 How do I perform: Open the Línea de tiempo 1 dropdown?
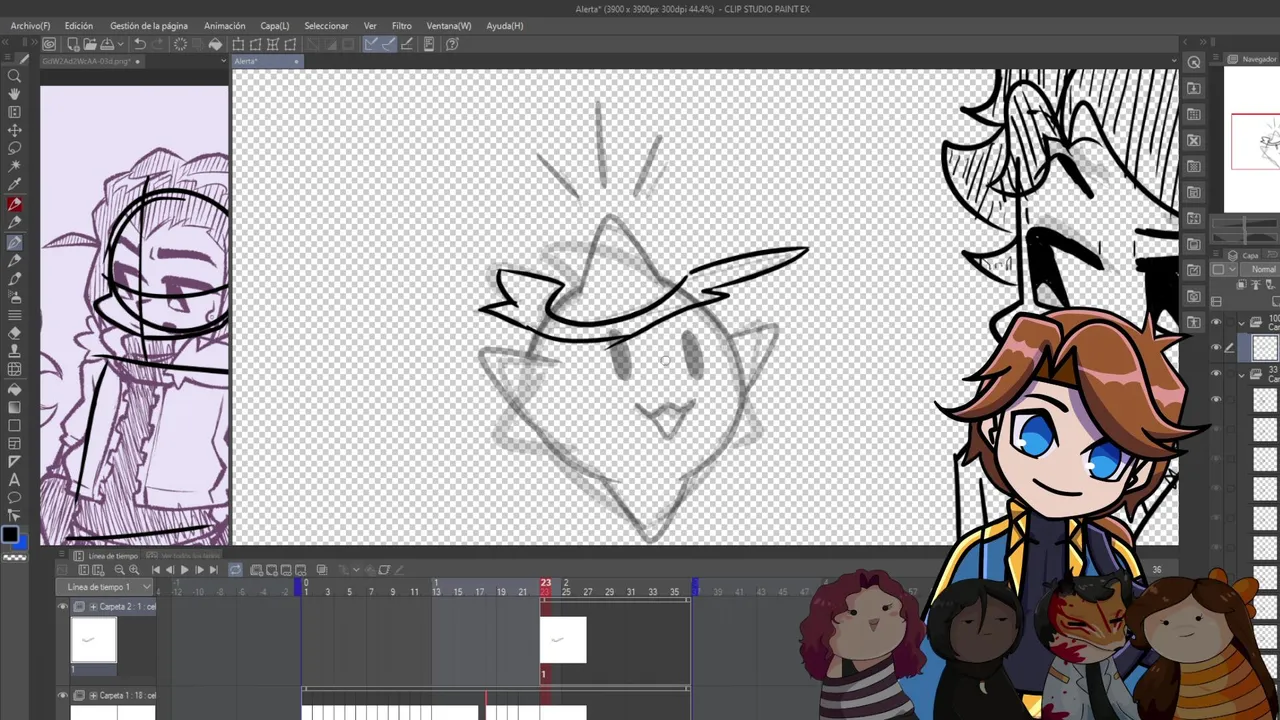pos(105,587)
